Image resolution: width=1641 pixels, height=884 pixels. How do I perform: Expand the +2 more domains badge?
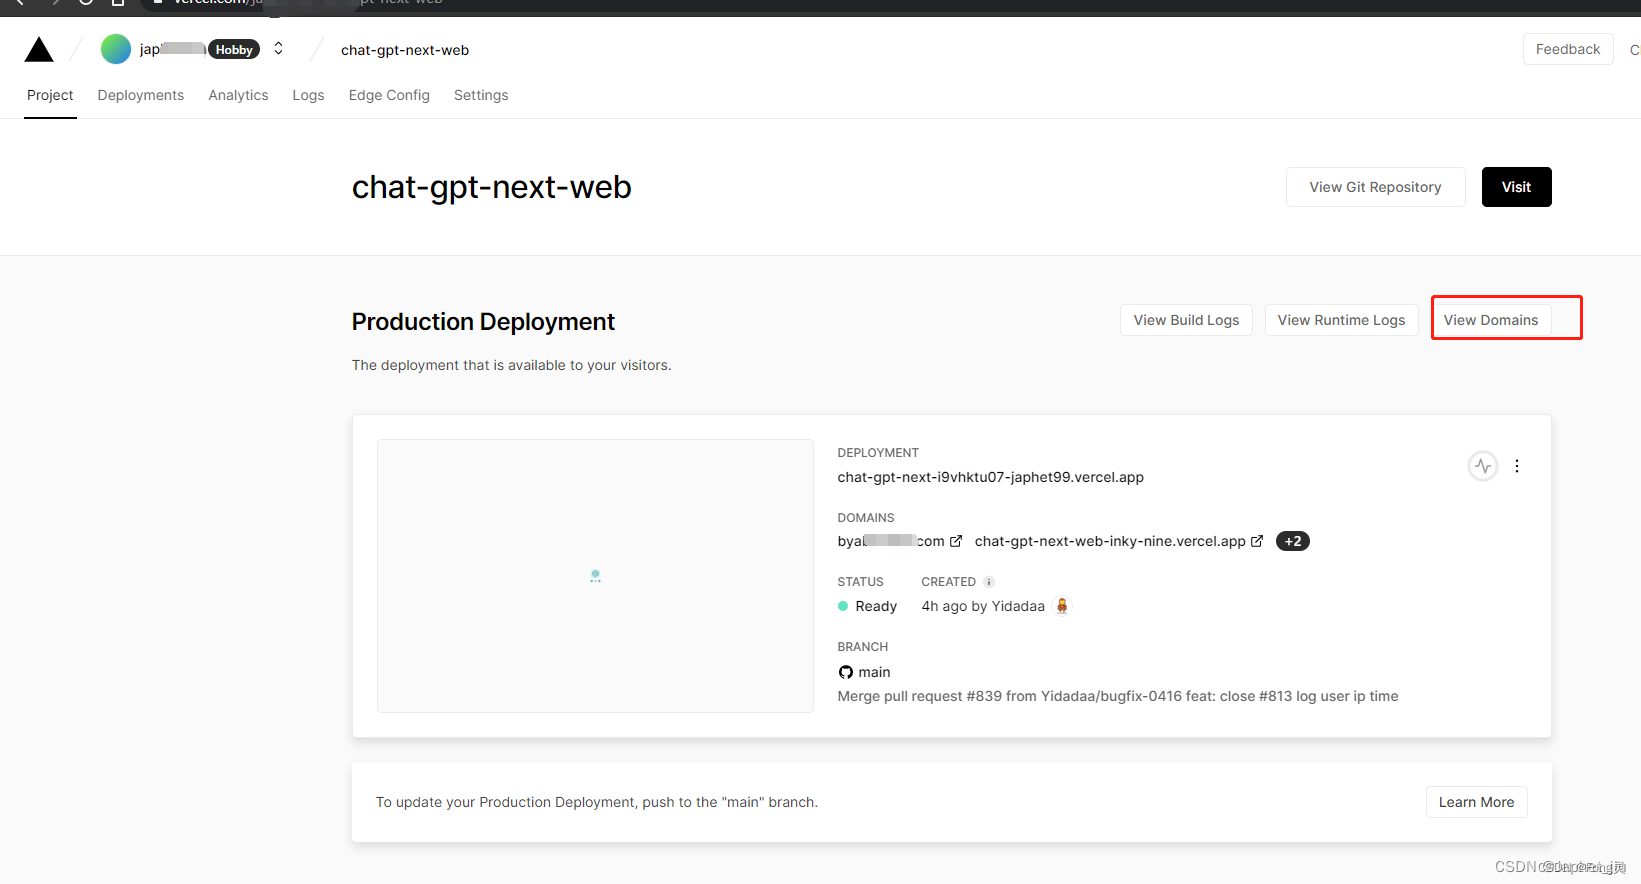tap(1293, 541)
